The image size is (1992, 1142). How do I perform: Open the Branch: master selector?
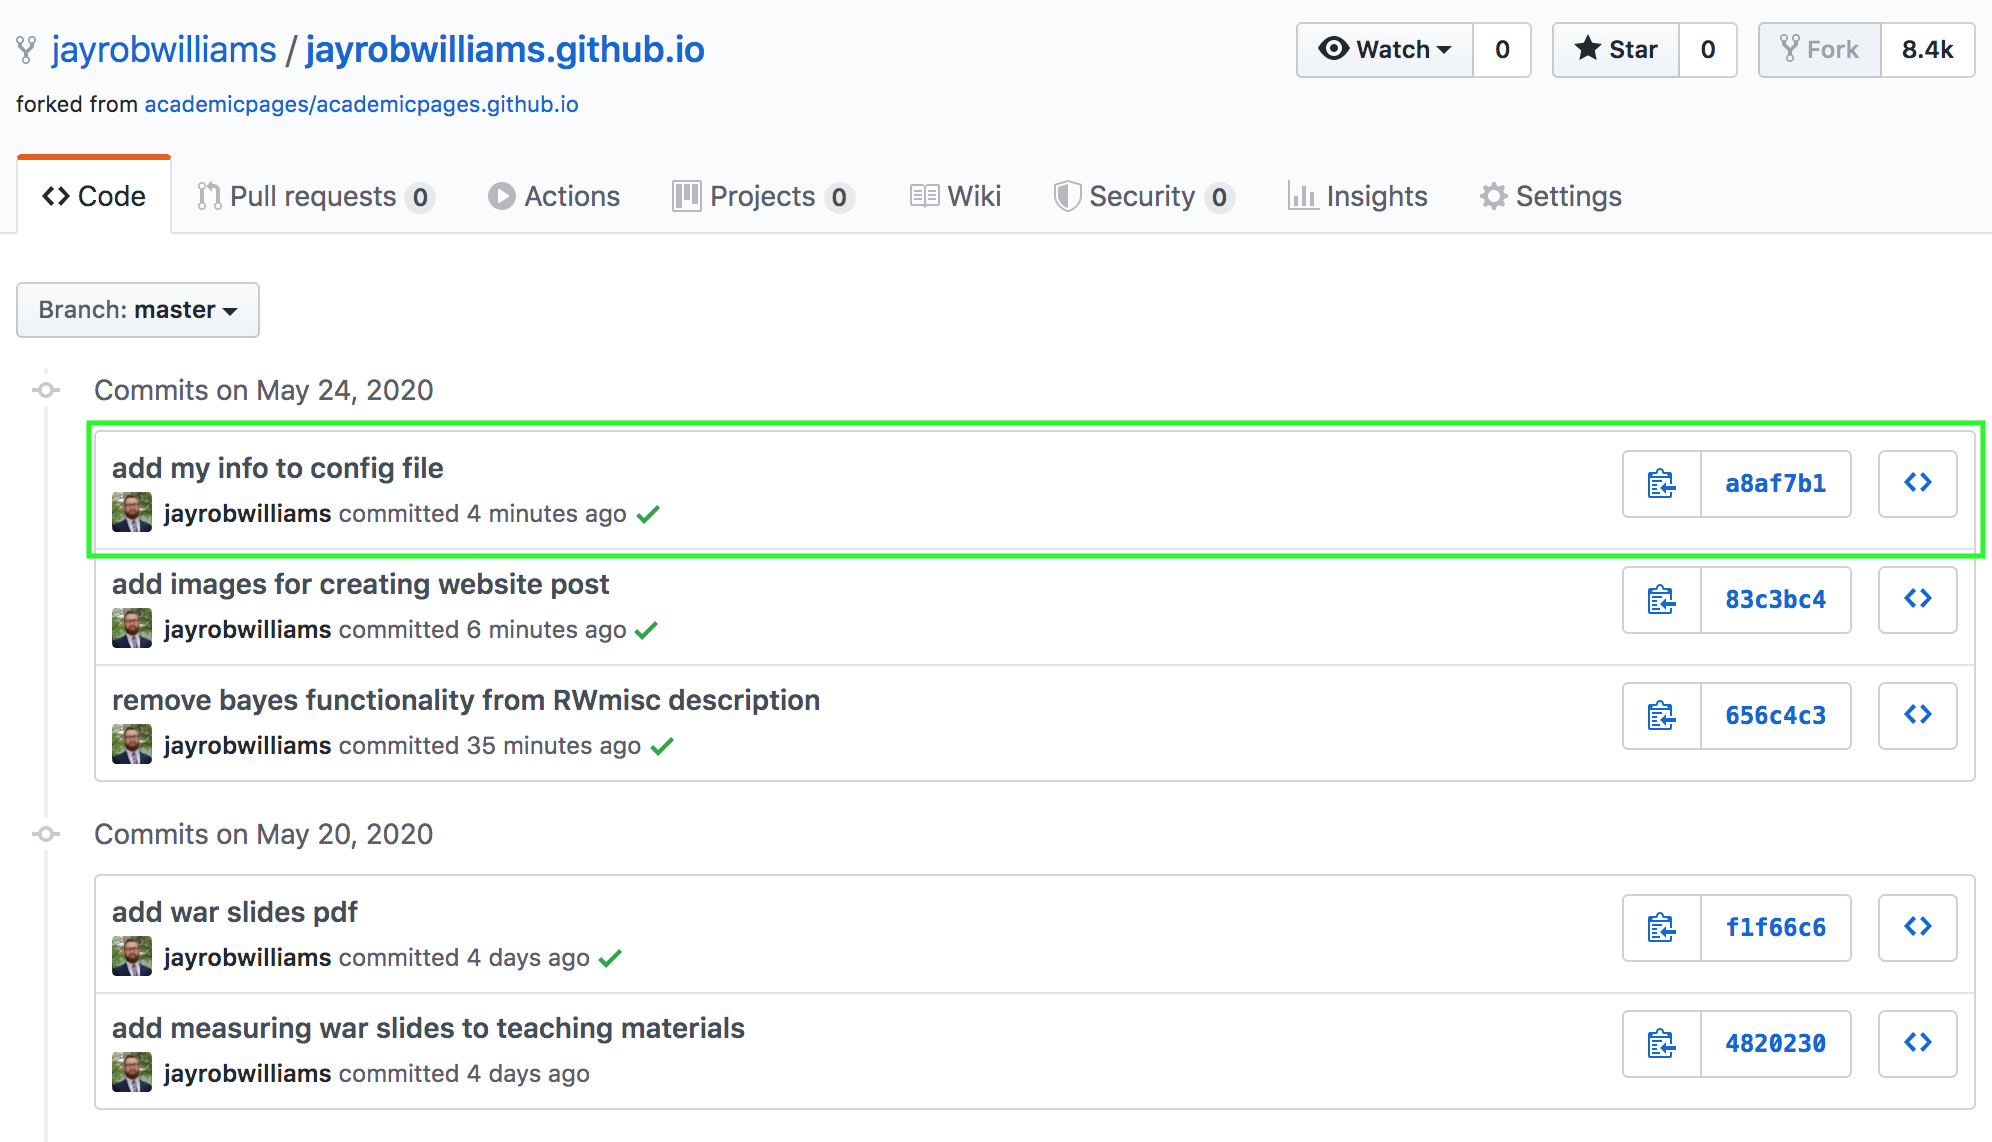coord(138,310)
